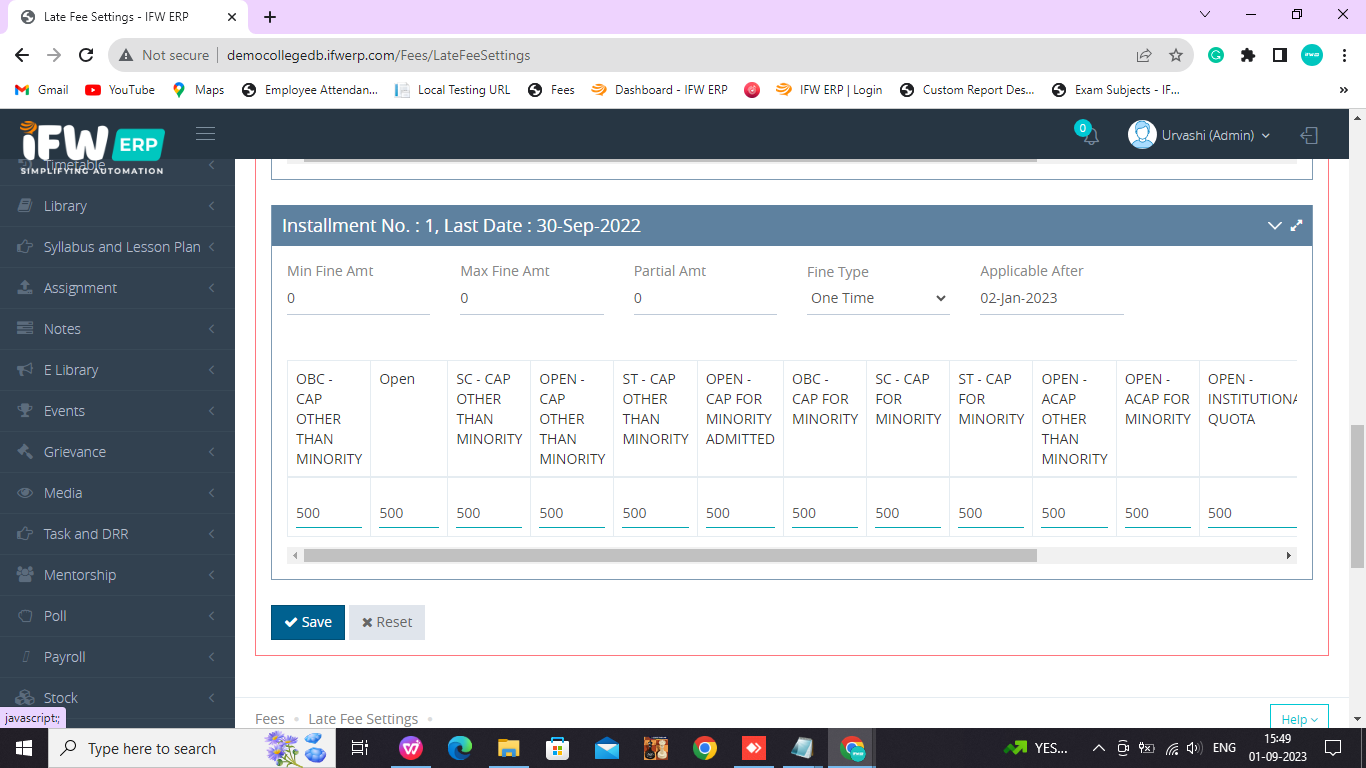Image resolution: width=1366 pixels, height=768 pixels.
Task: Expand the Help dropdown
Action: pyautogui.click(x=1299, y=719)
